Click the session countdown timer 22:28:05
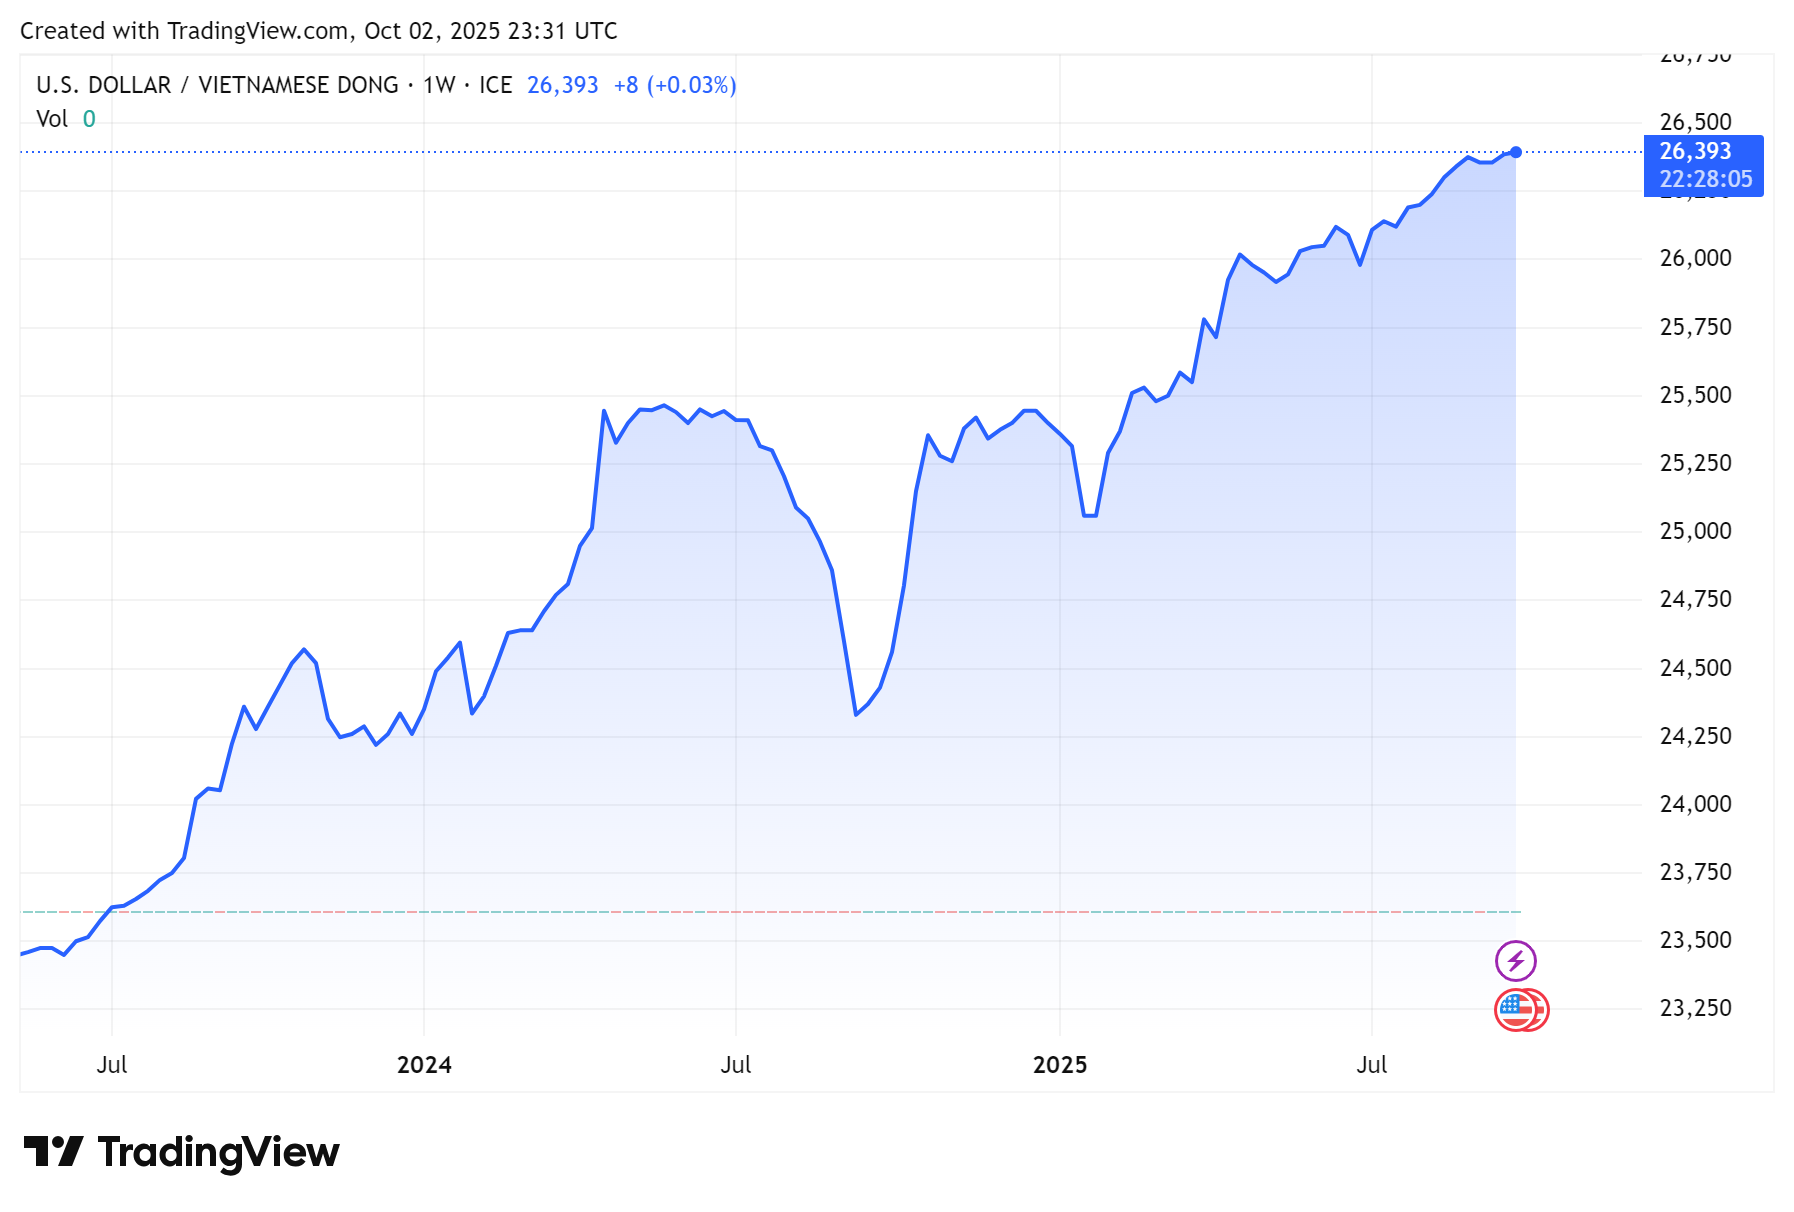This screenshot has width=1794, height=1212. pos(1705,180)
